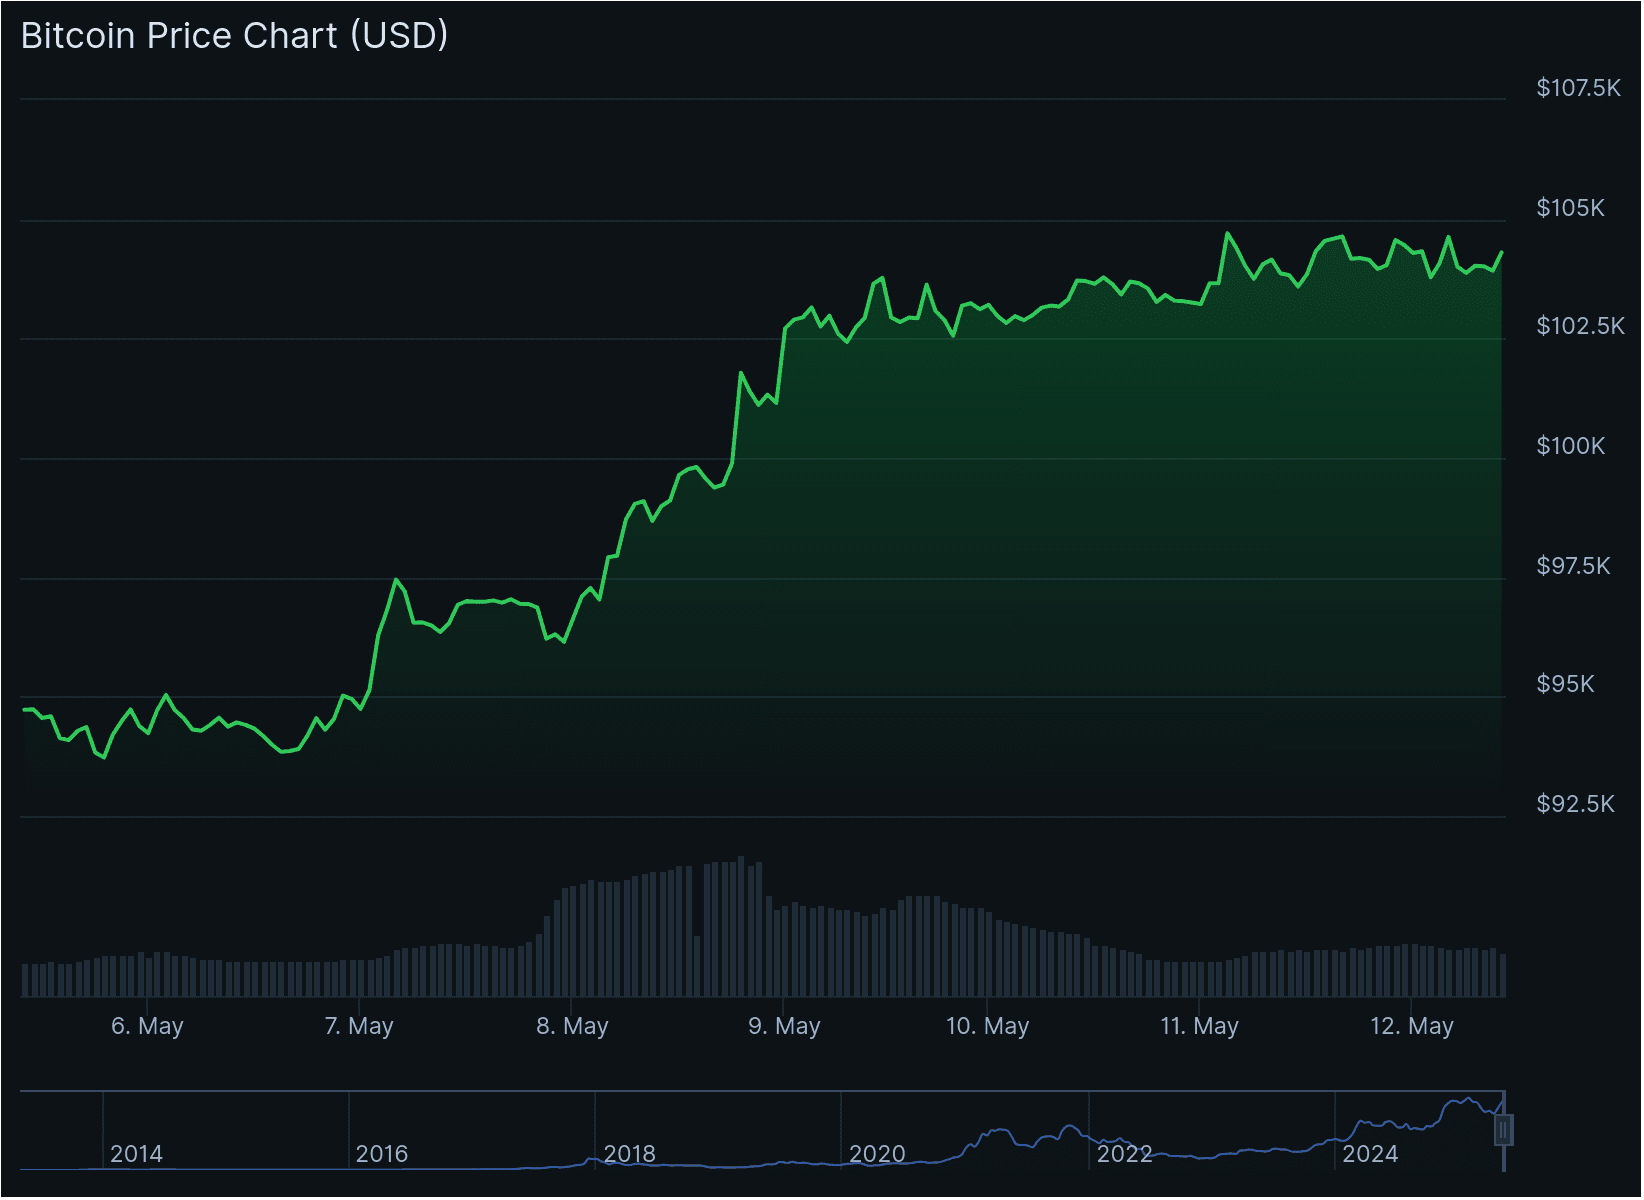Click the $102.5K price axis label
Screen dimensions: 1644x1200
[x=1581, y=327]
